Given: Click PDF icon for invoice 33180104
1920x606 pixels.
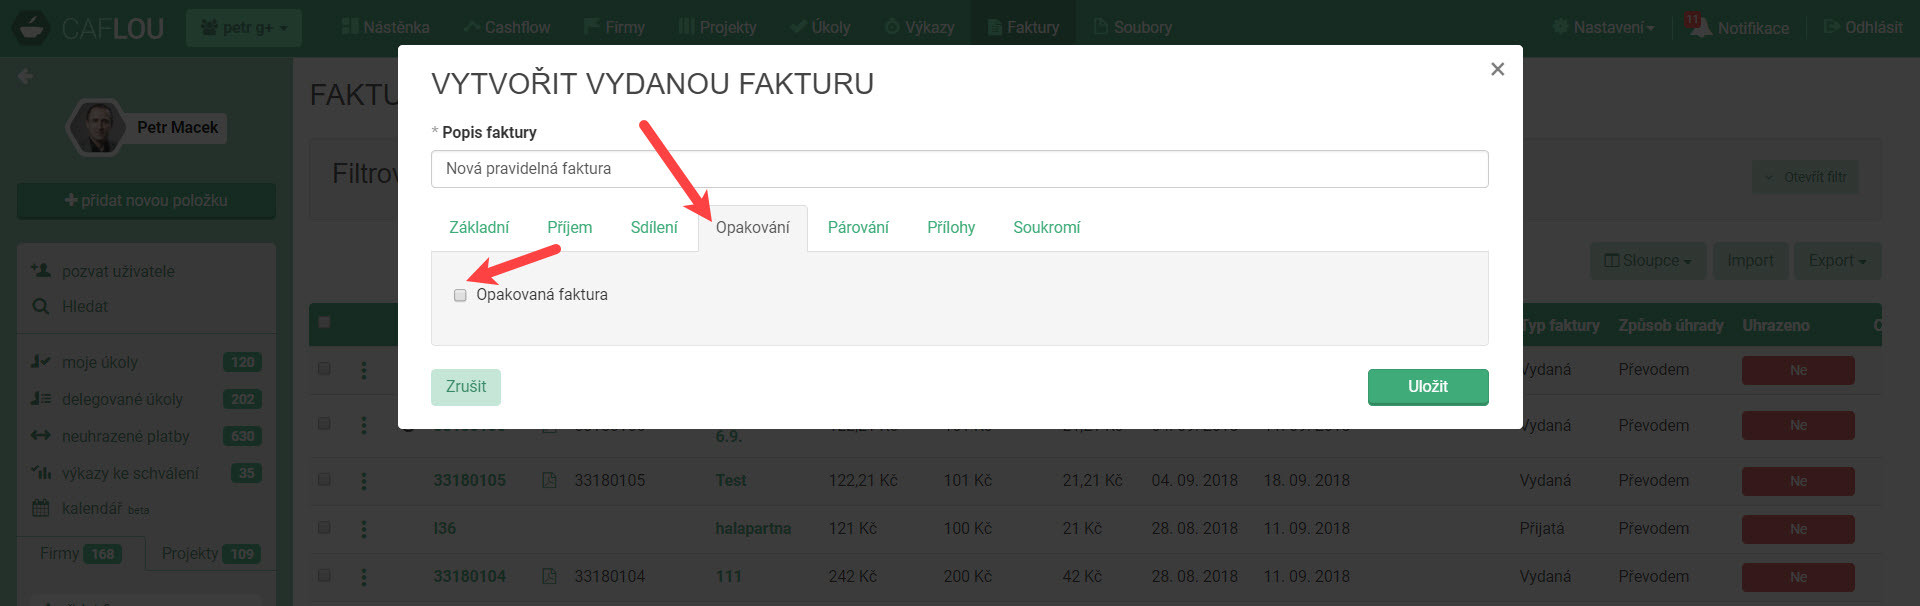Looking at the screenshot, I should click(x=549, y=576).
